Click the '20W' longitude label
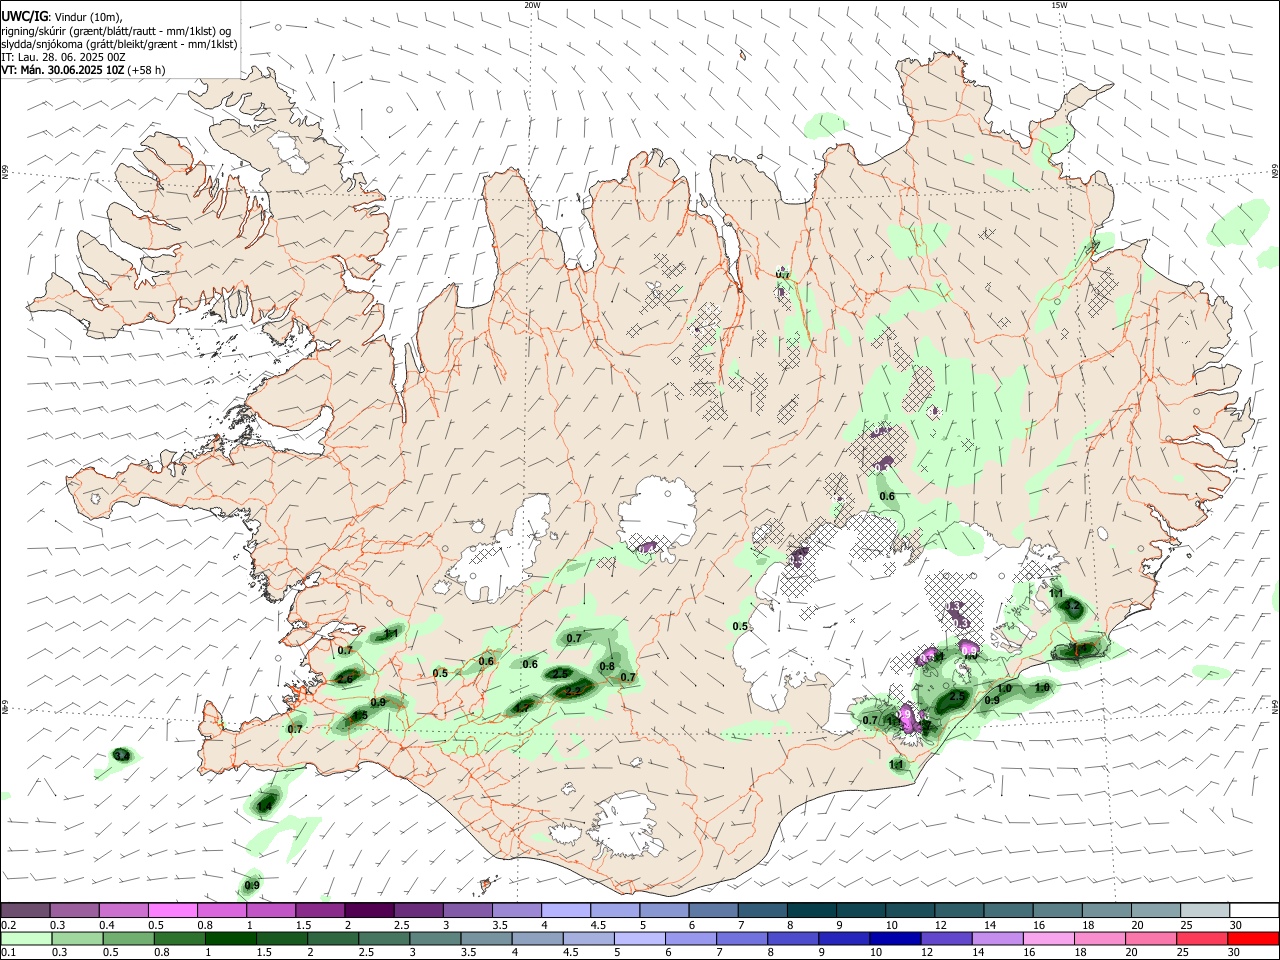The width and height of the screenshot is (1280, 960). (x=532, y=5)
